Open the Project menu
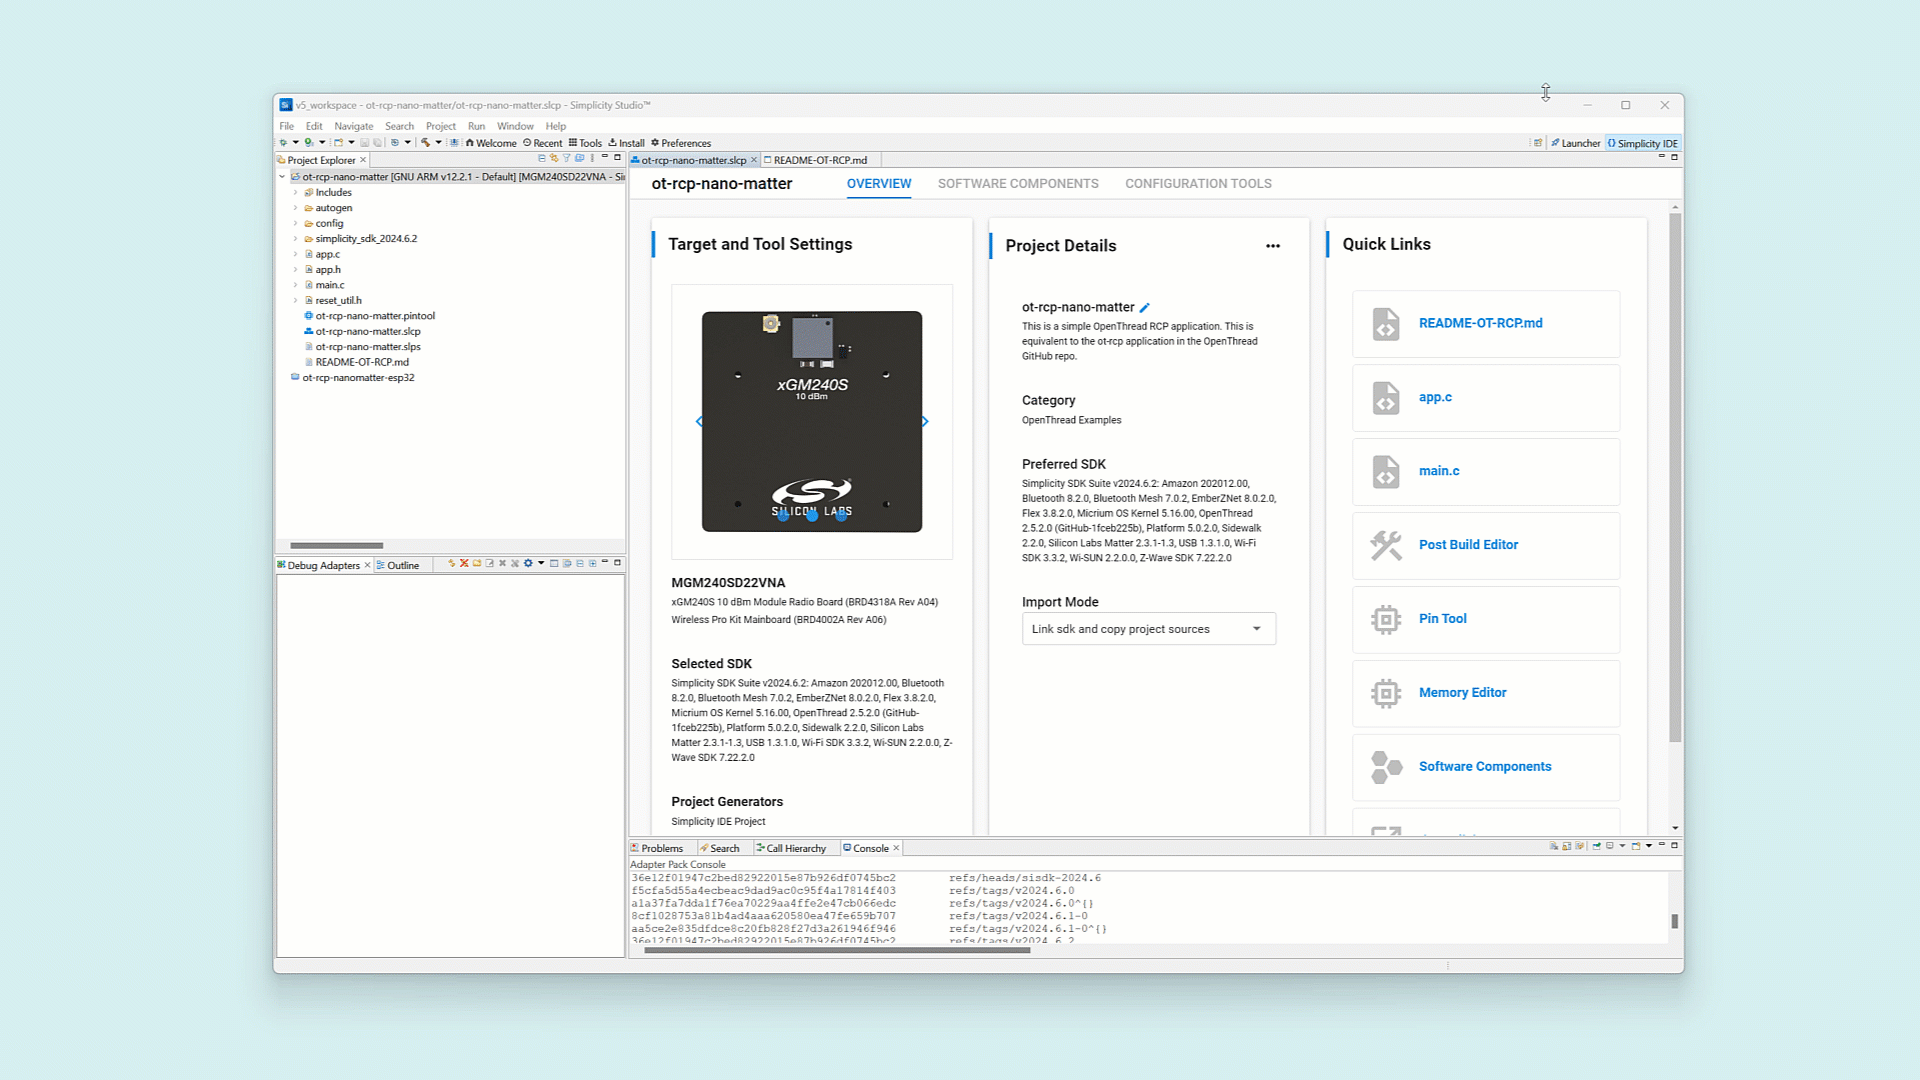The width and height of the screenshot is (1920, 1080). click(440, 126)
